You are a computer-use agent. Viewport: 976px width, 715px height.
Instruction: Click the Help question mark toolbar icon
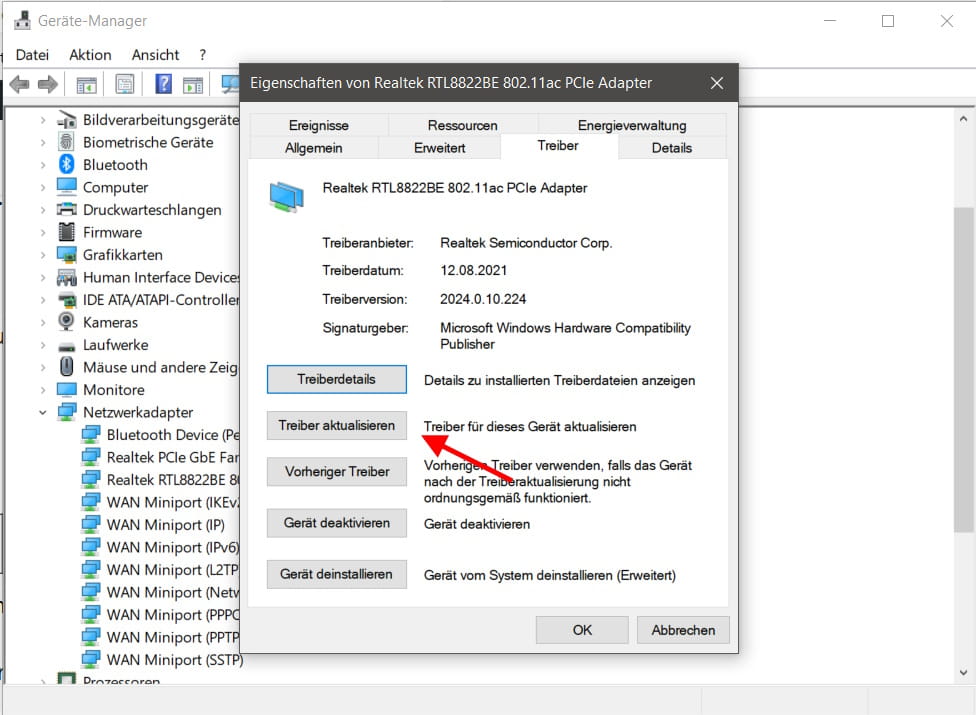[162, 84]
